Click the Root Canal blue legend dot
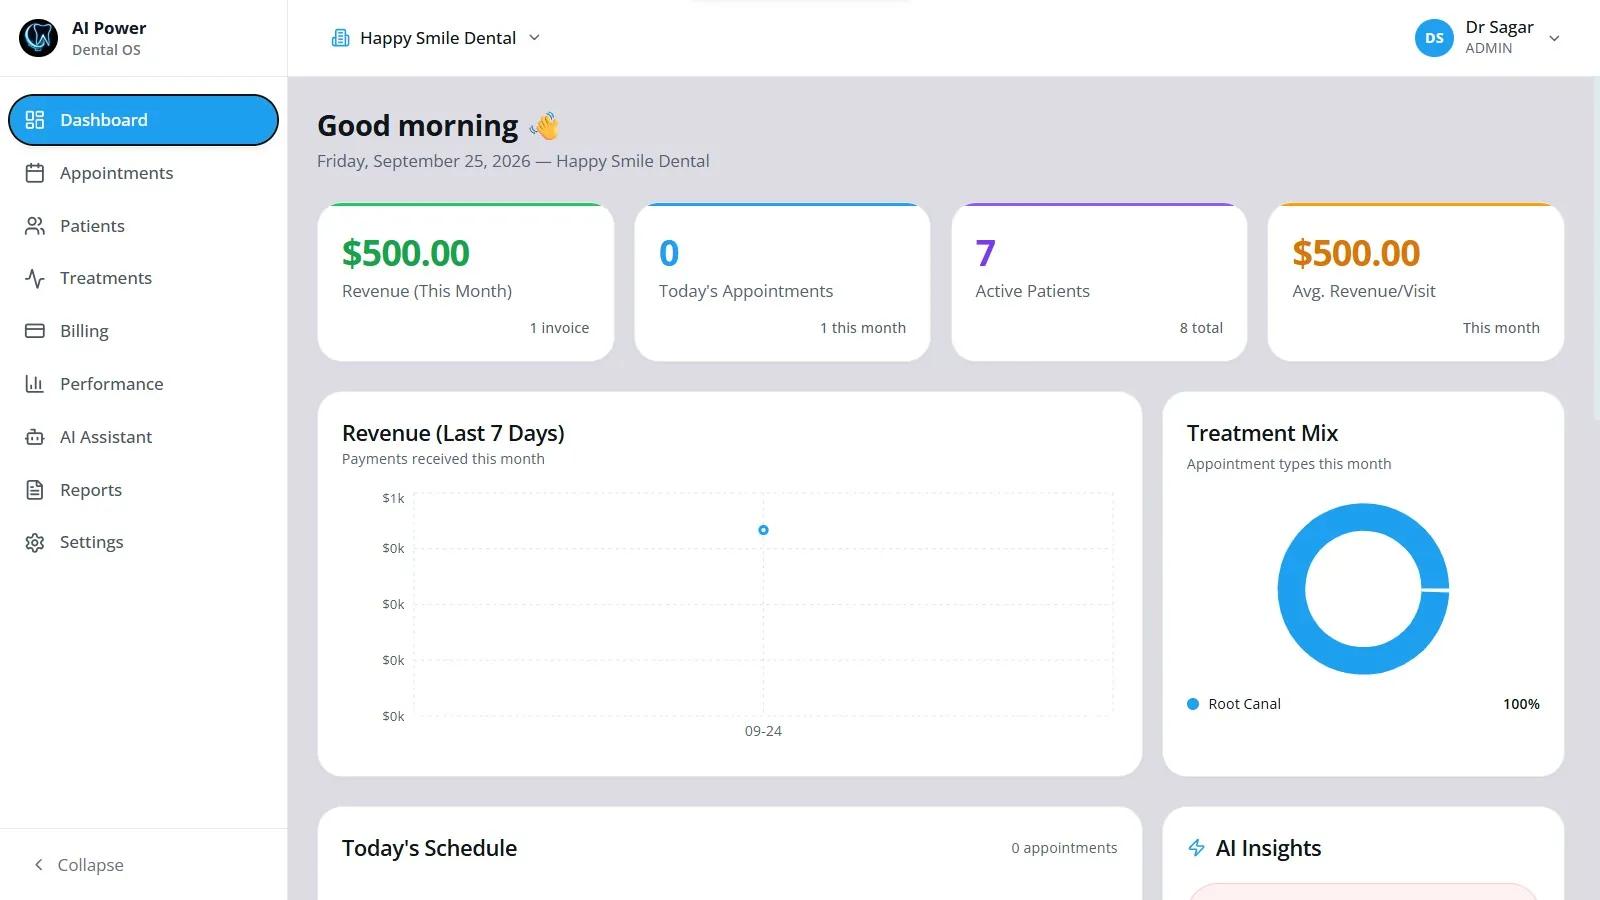1600x900 pixels. (x=1193, y=704)
